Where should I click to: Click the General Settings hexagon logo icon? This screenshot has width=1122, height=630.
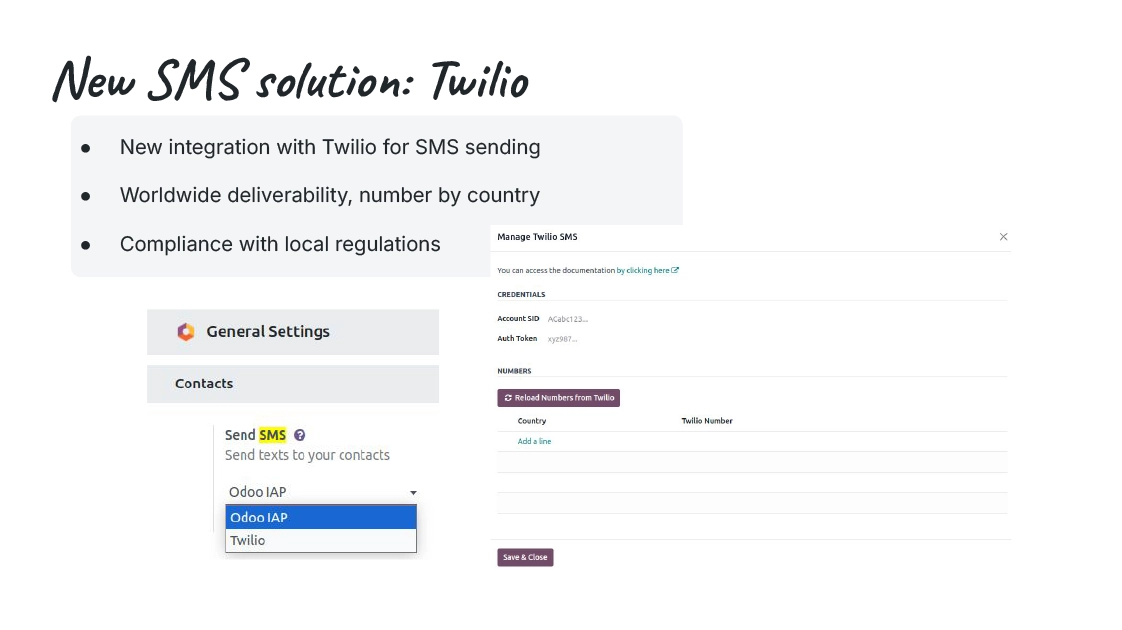[x=186, y=331]
